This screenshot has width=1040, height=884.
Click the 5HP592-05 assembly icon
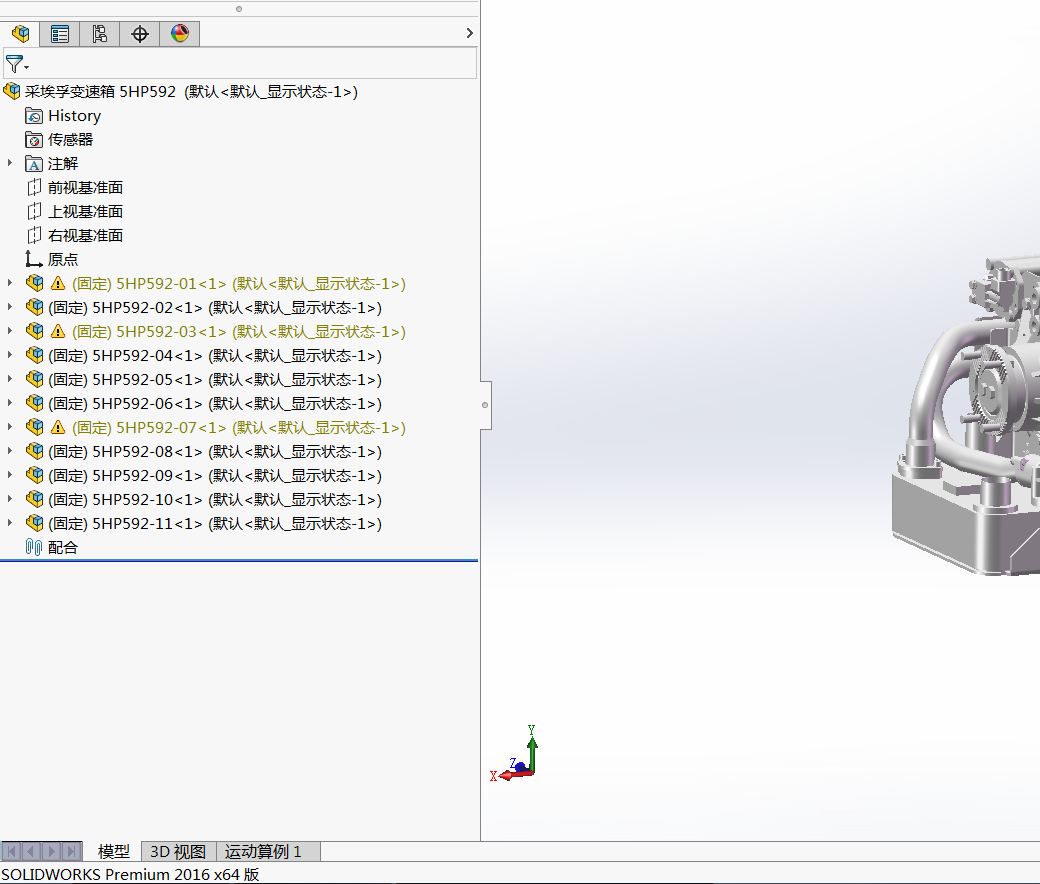(x=34, y=379)
